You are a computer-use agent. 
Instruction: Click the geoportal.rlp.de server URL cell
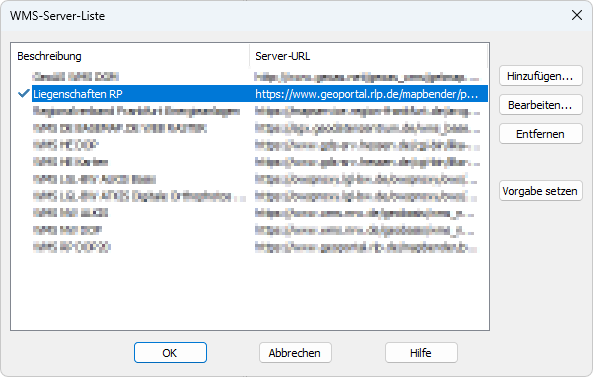[x=366, y=94]
